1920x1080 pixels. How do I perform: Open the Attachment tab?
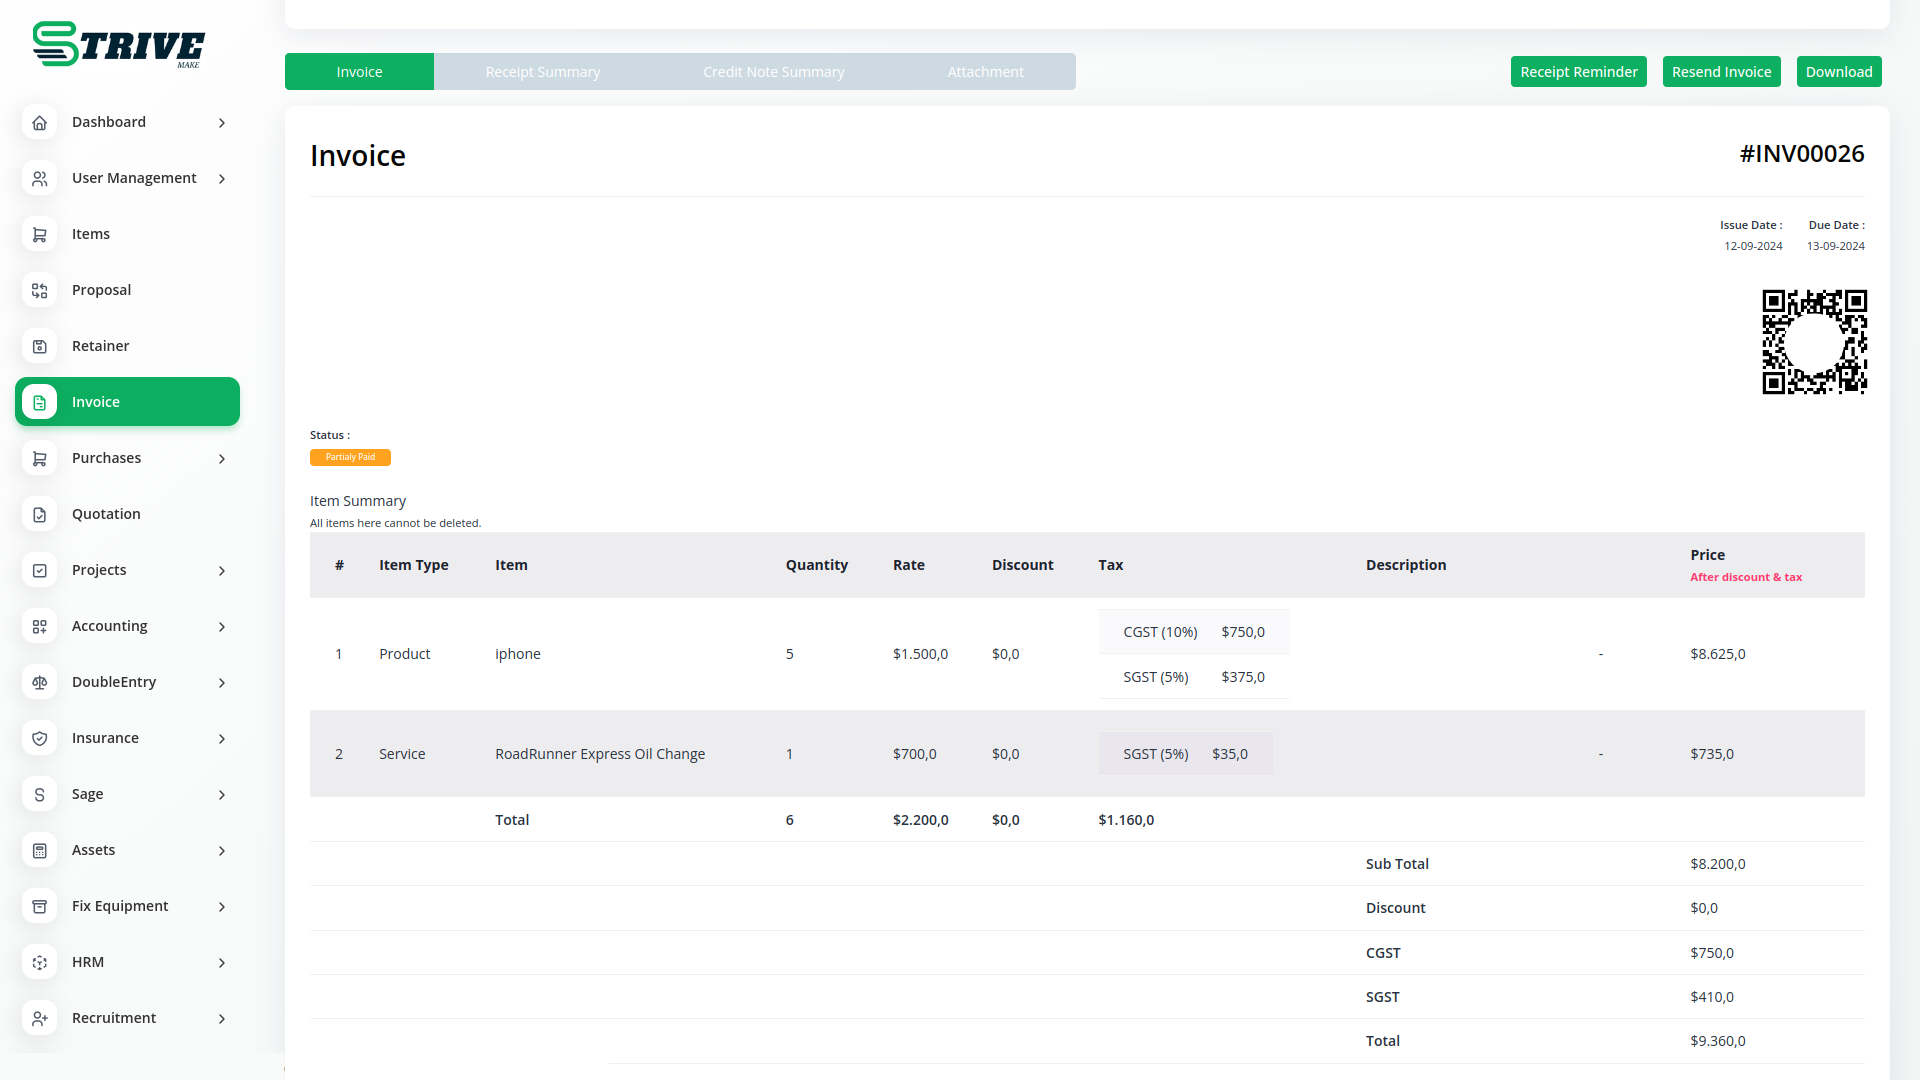pyautogui.click(x=985, y=72)
